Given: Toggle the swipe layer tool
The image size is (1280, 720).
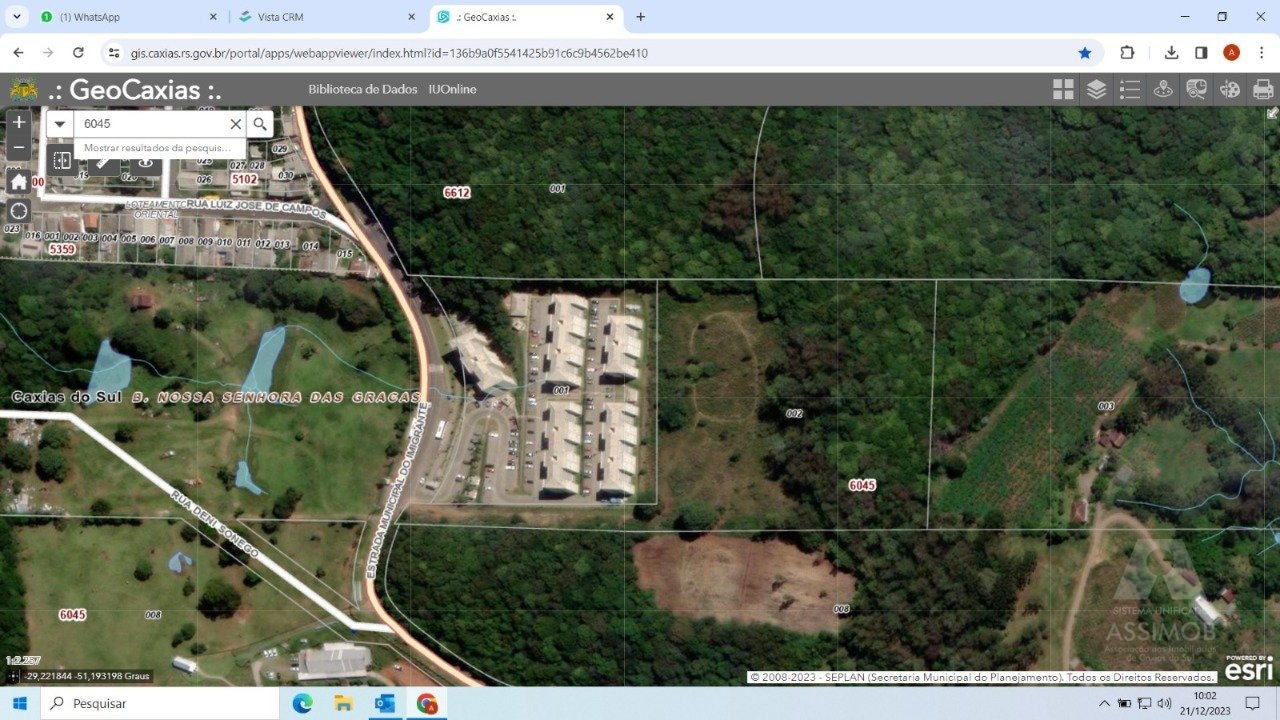Looking at the screenshot, I should pyautogui.click(x=62, y=160).
